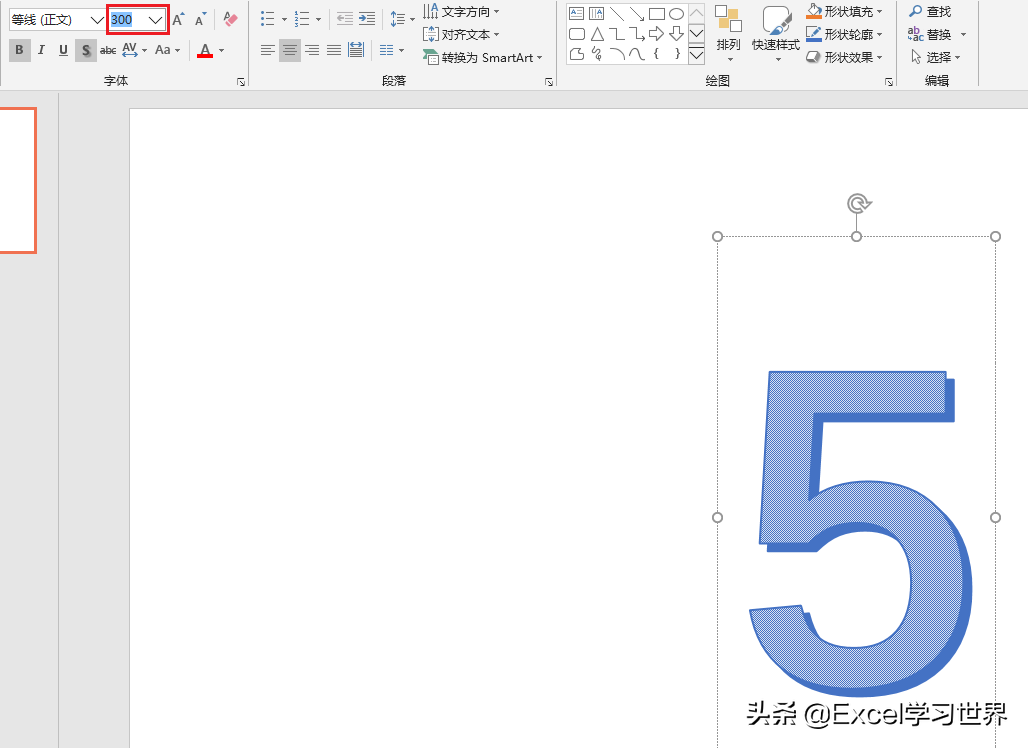Click 查找 find button

tap(930, 12)
